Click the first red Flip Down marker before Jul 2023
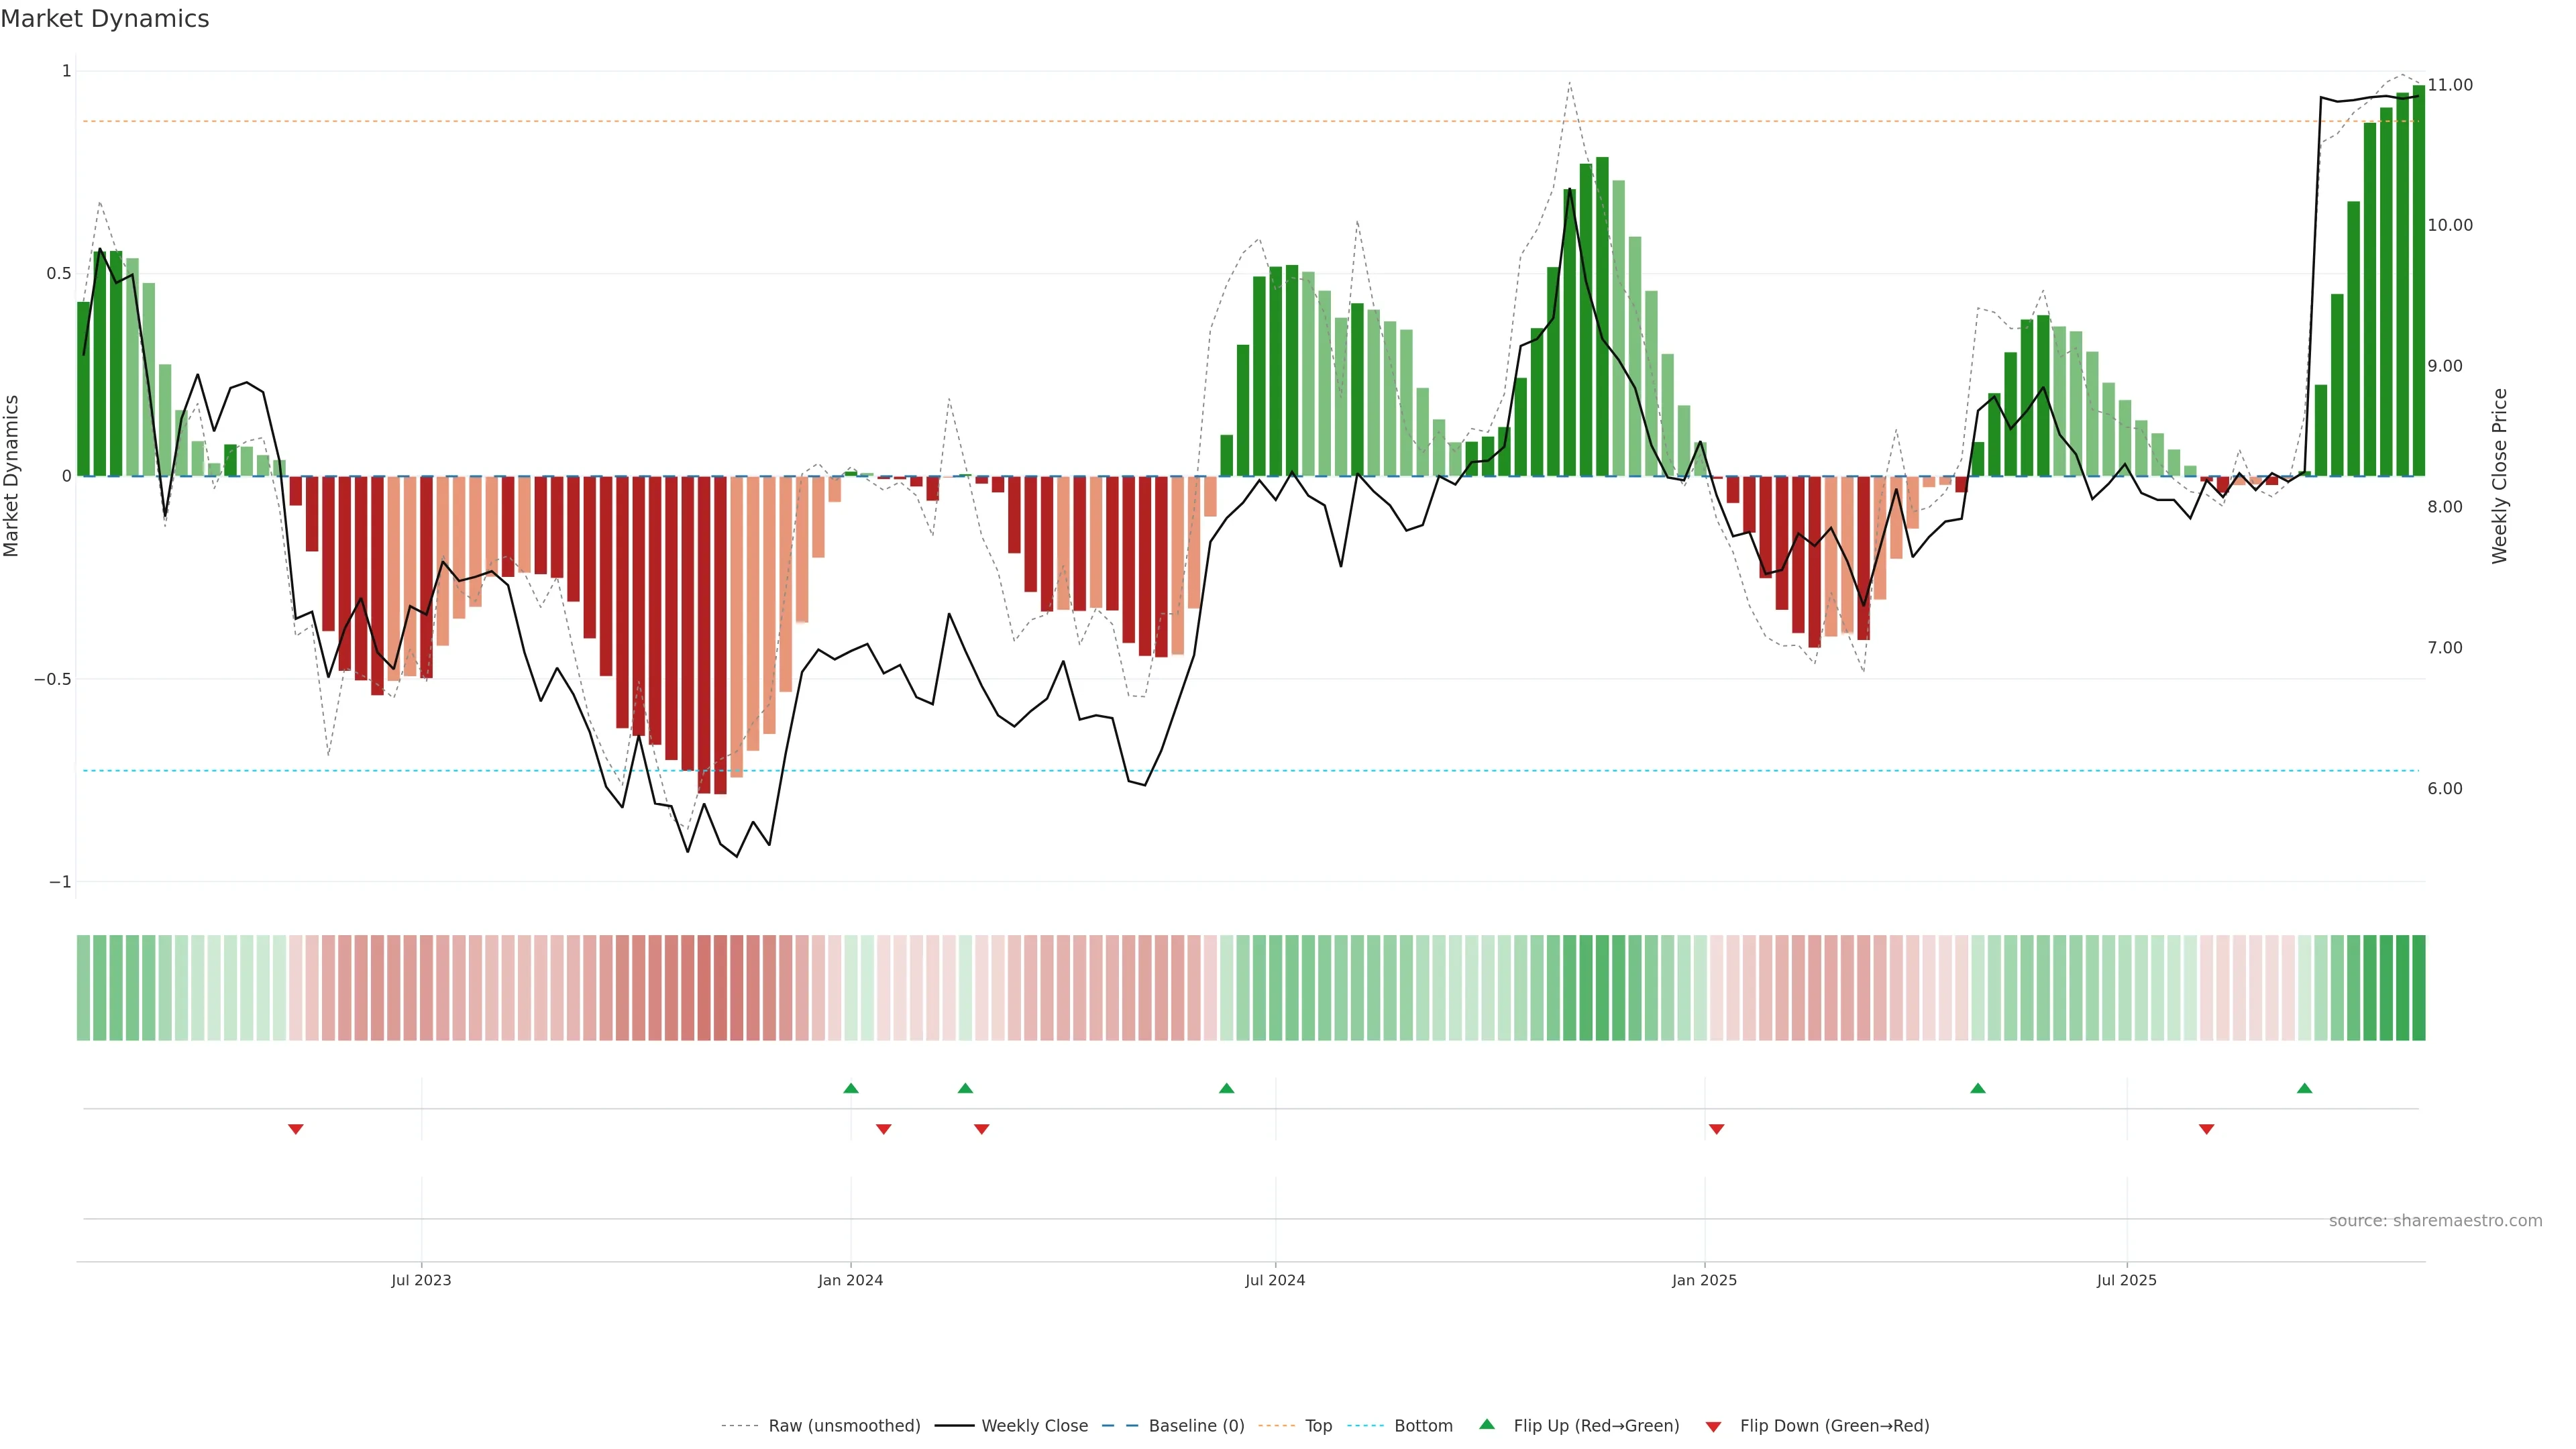 (x=295, y=1129)
